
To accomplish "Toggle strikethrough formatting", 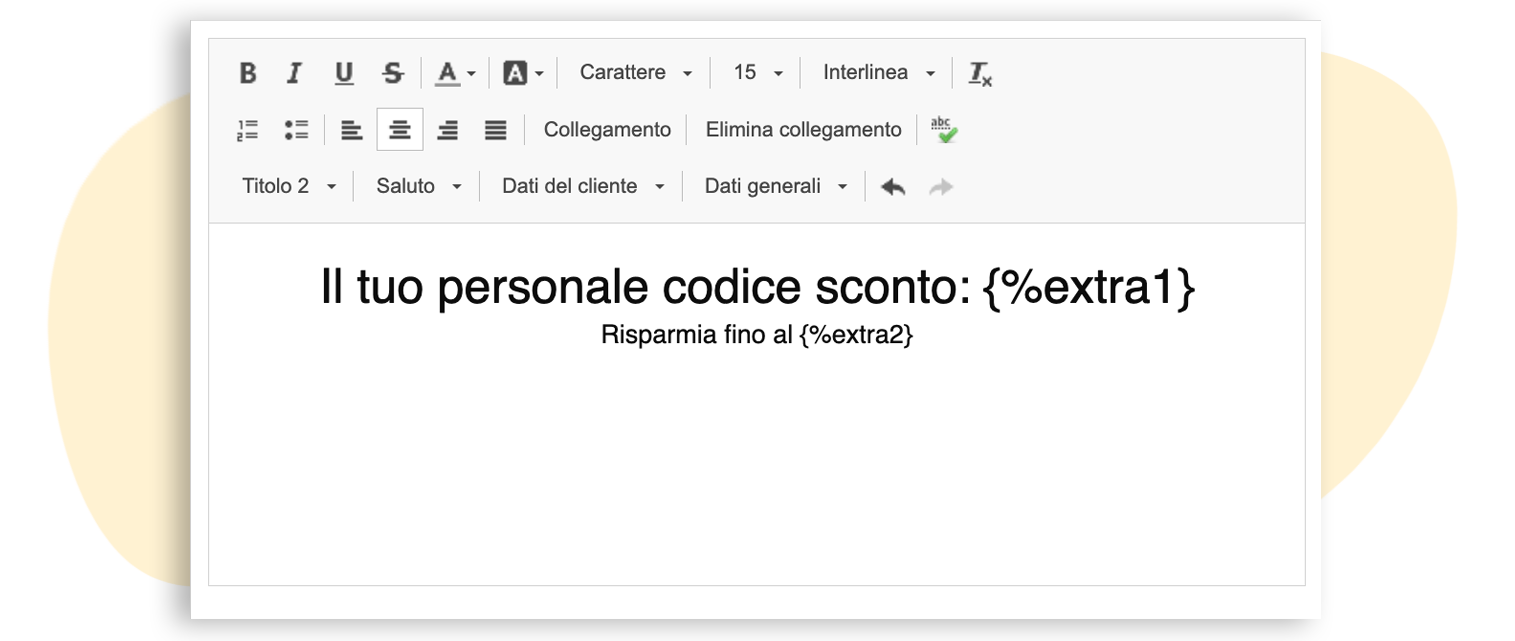I will pyautogui.click(x=394, y=73).
